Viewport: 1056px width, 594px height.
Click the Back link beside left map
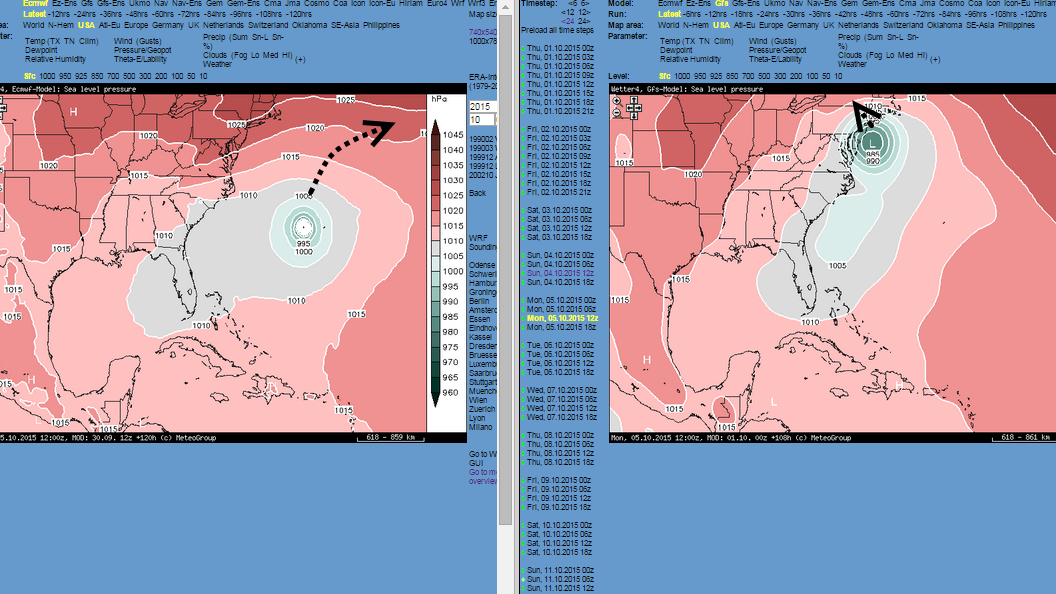[477, 192]
